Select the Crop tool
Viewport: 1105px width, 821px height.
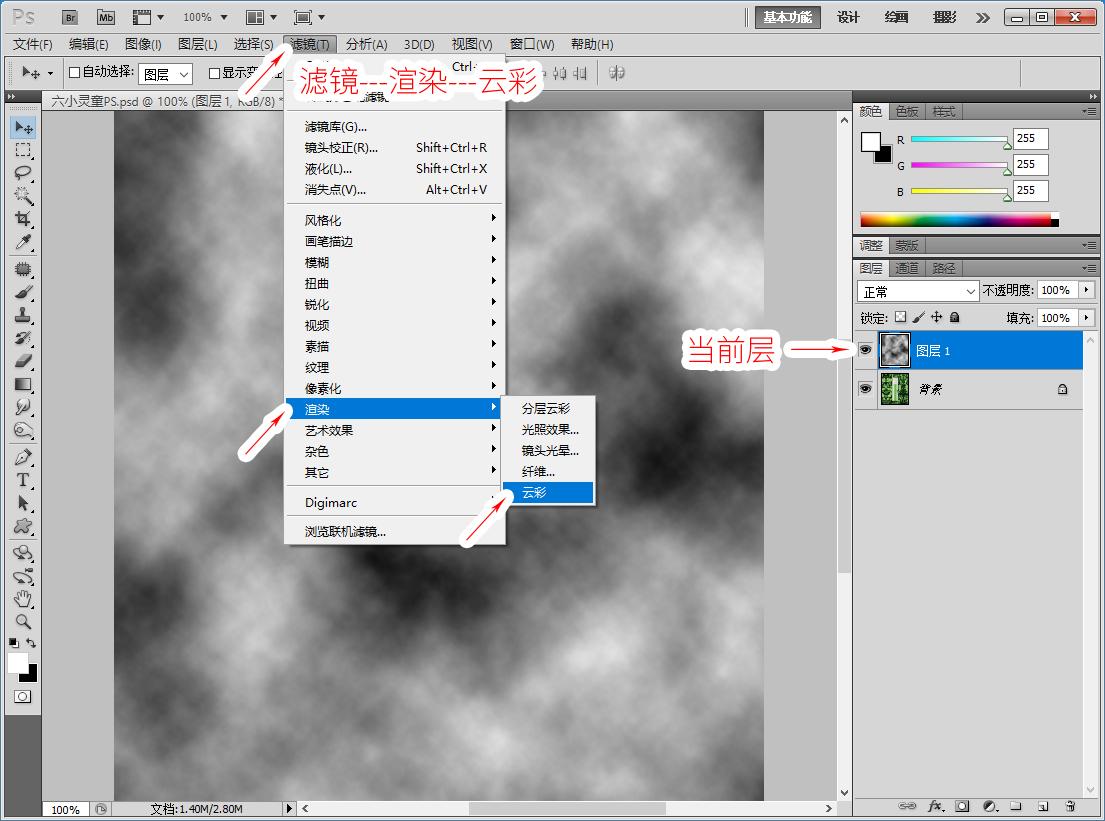coord(23,219)
